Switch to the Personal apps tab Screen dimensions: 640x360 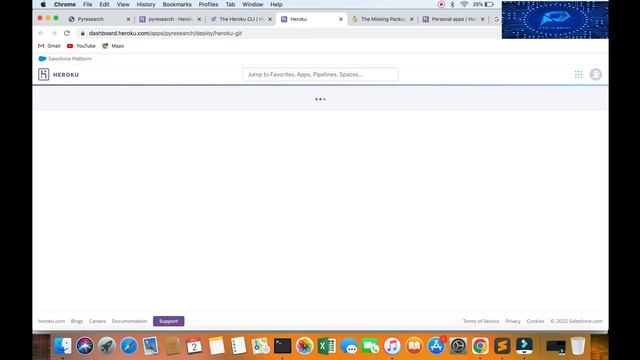coord(452,19)
